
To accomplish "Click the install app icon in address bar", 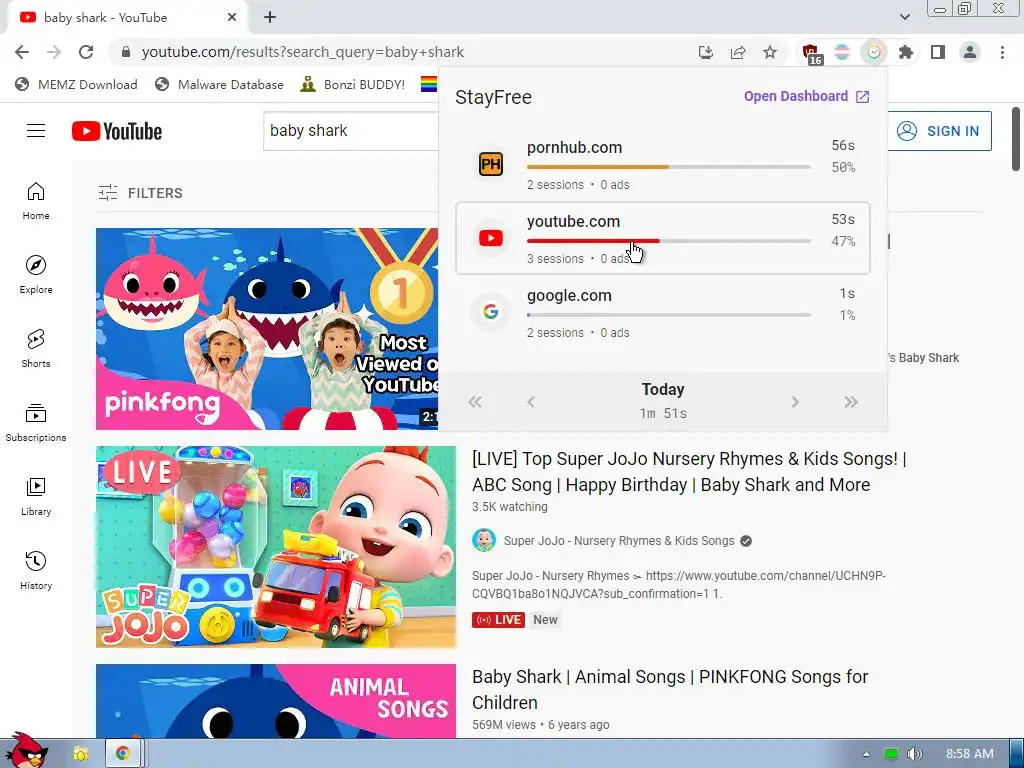I will [705, 52].
